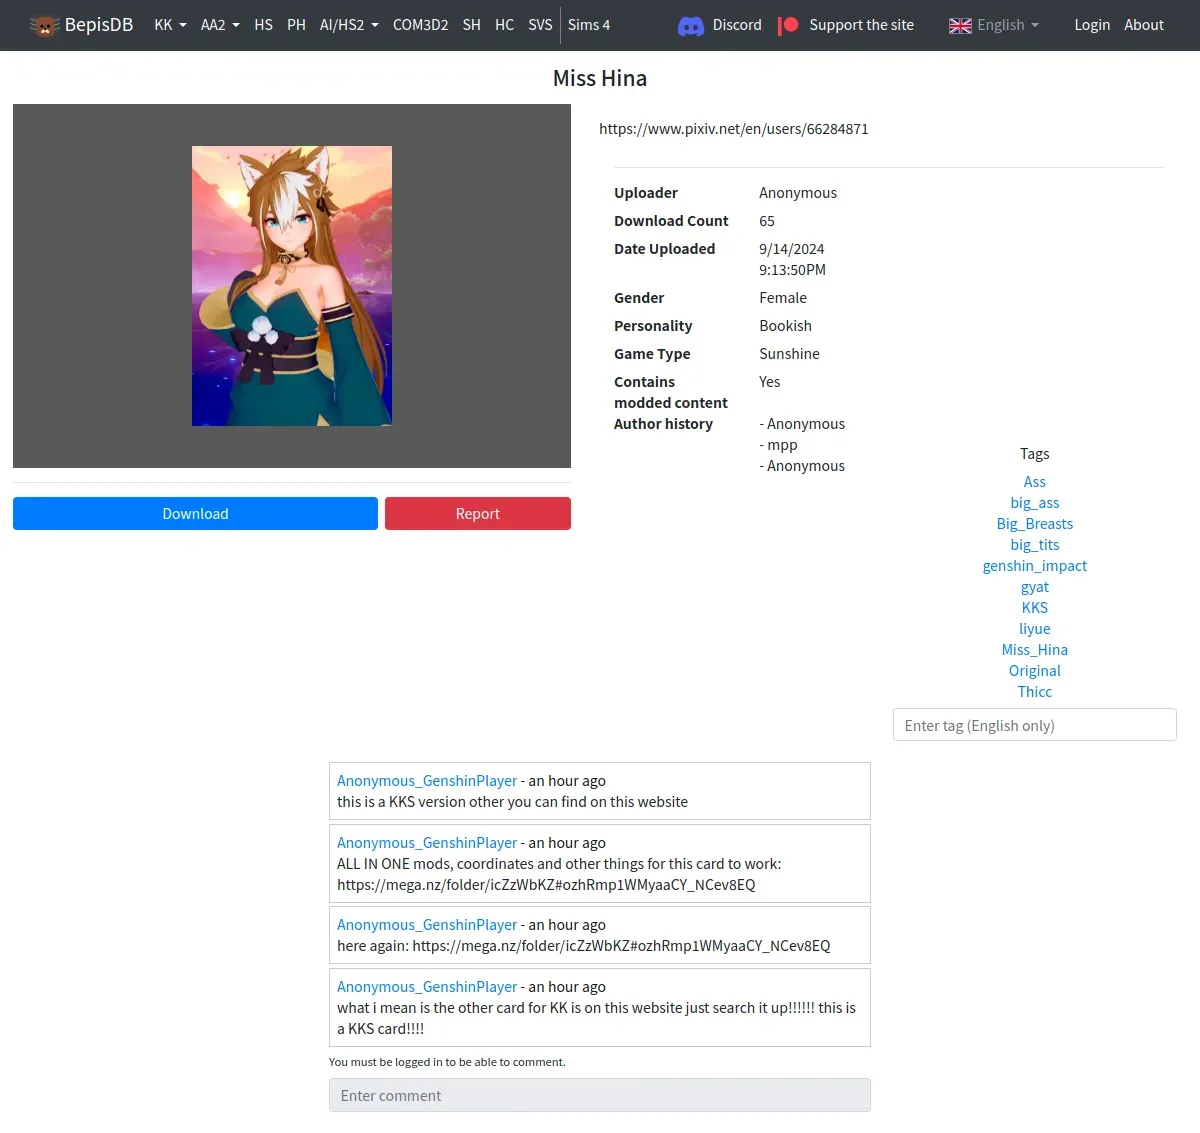Select the Miss_Hina tag
1200x1133 pixels.
[x=1035, y=650]
